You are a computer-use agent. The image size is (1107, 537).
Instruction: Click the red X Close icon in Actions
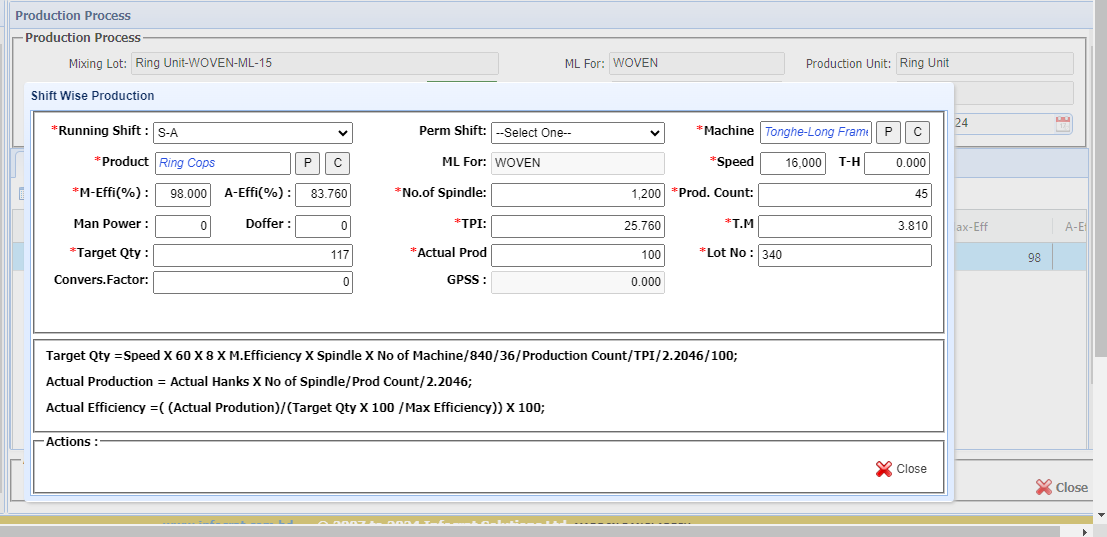tap(884, 469)
